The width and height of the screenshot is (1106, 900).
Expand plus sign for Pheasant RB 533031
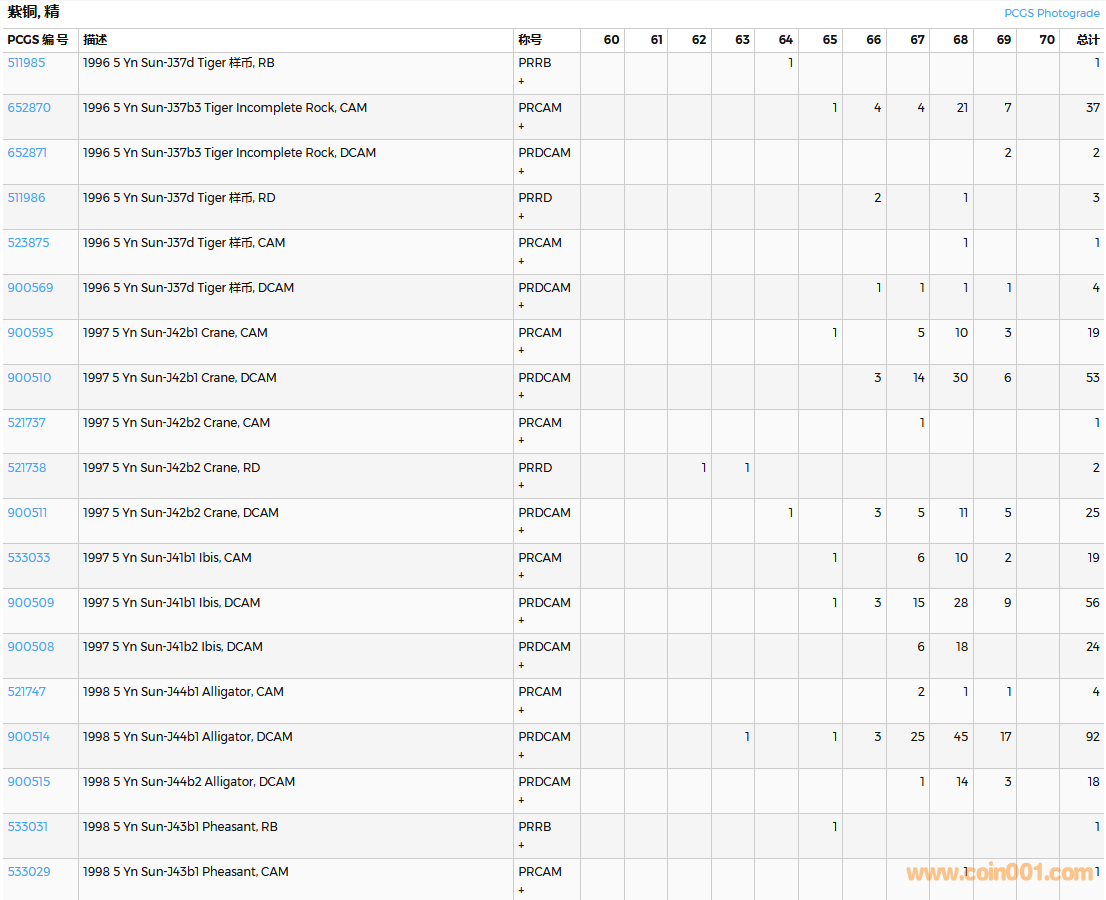521,845
